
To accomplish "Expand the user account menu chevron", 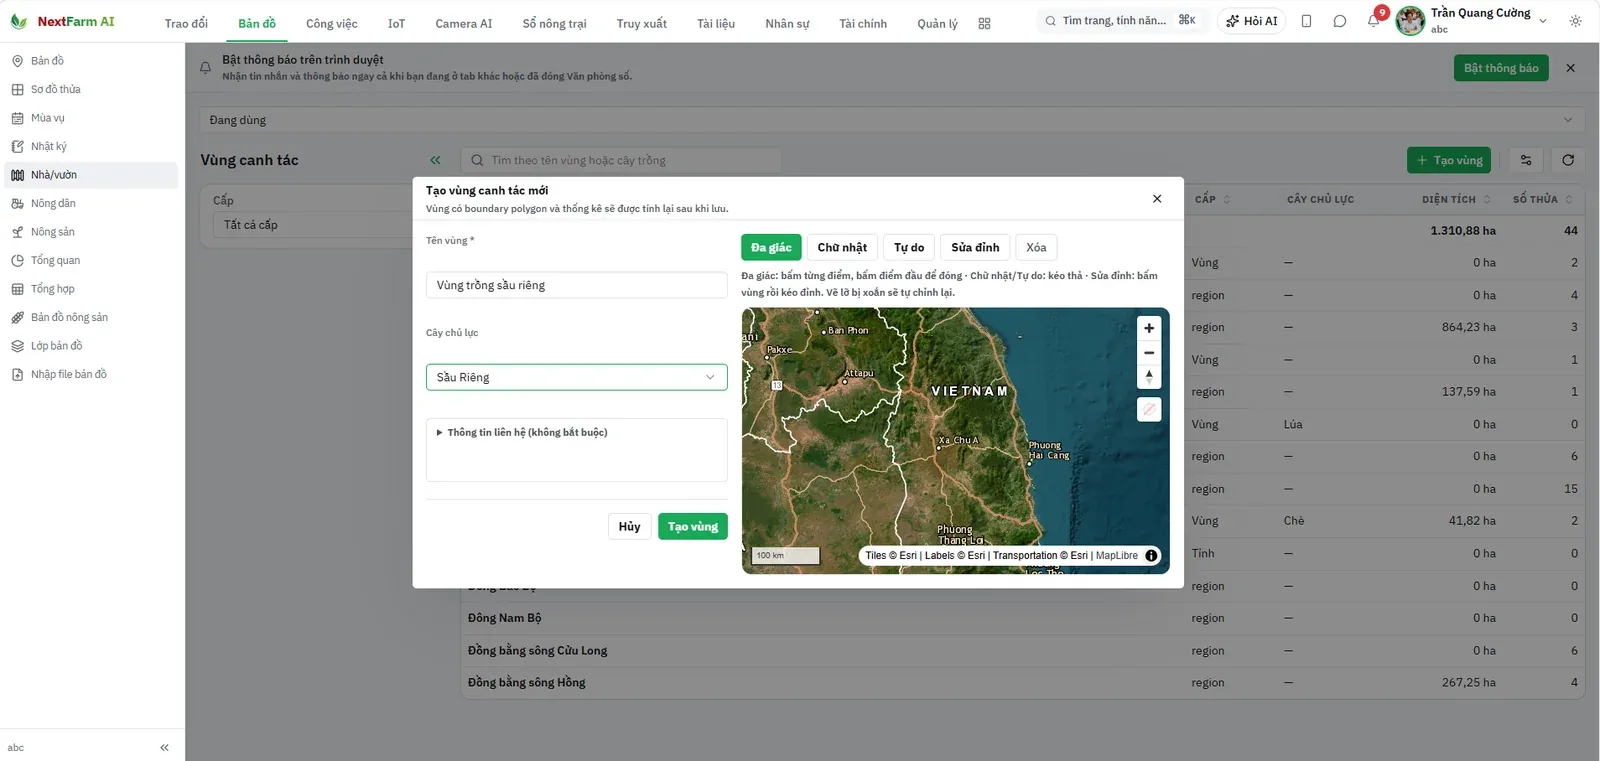I will tap(1543, 21).
